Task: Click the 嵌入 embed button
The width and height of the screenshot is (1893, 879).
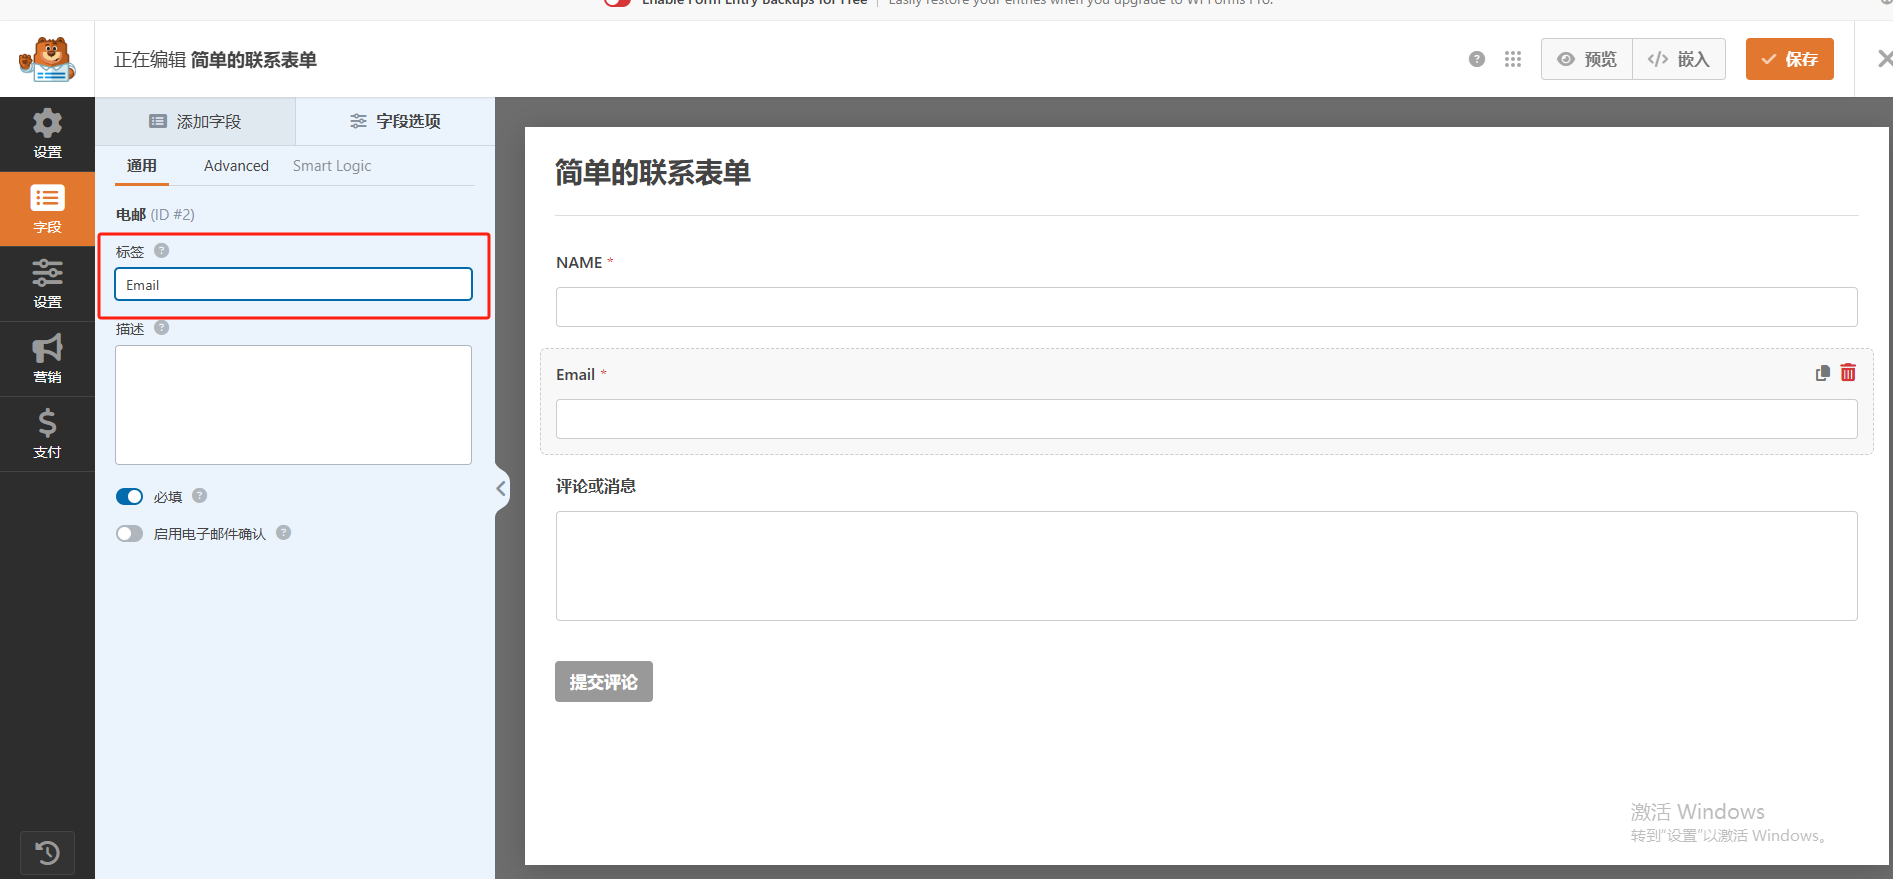Action: [1679, 59]
